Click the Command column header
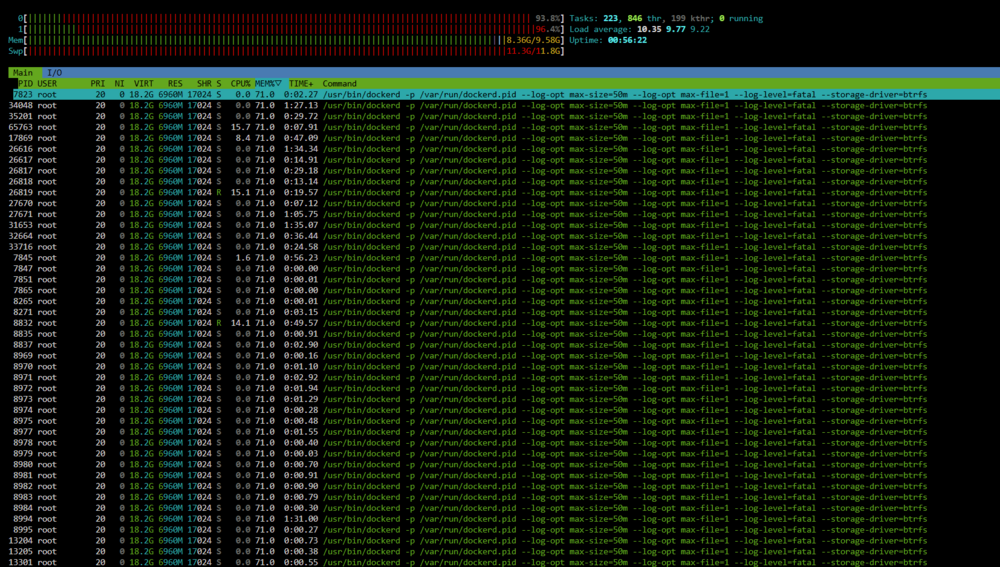The width and height of the screenshot is (1000, 567). point(339,84)
